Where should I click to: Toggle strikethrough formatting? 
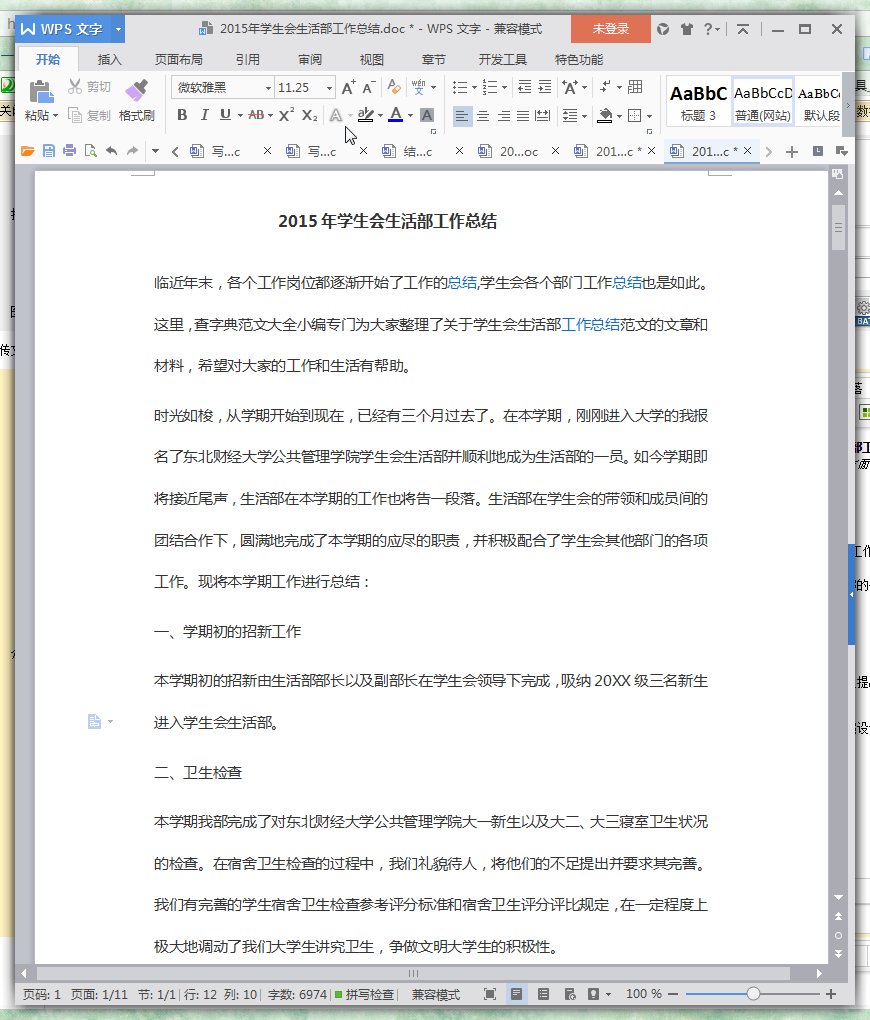coord(256,115)
